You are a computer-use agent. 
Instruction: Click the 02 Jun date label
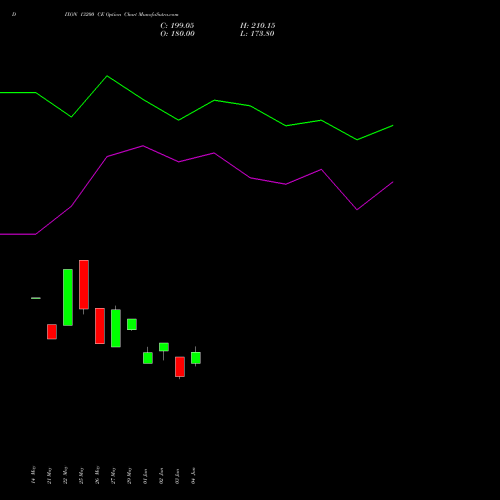point(161,476)
